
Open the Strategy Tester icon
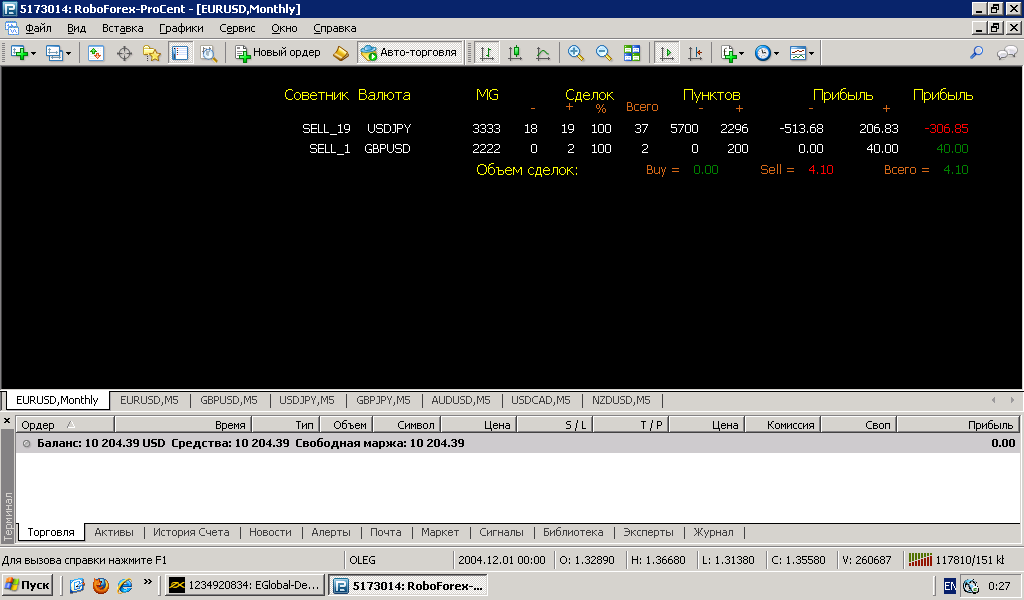208,53
